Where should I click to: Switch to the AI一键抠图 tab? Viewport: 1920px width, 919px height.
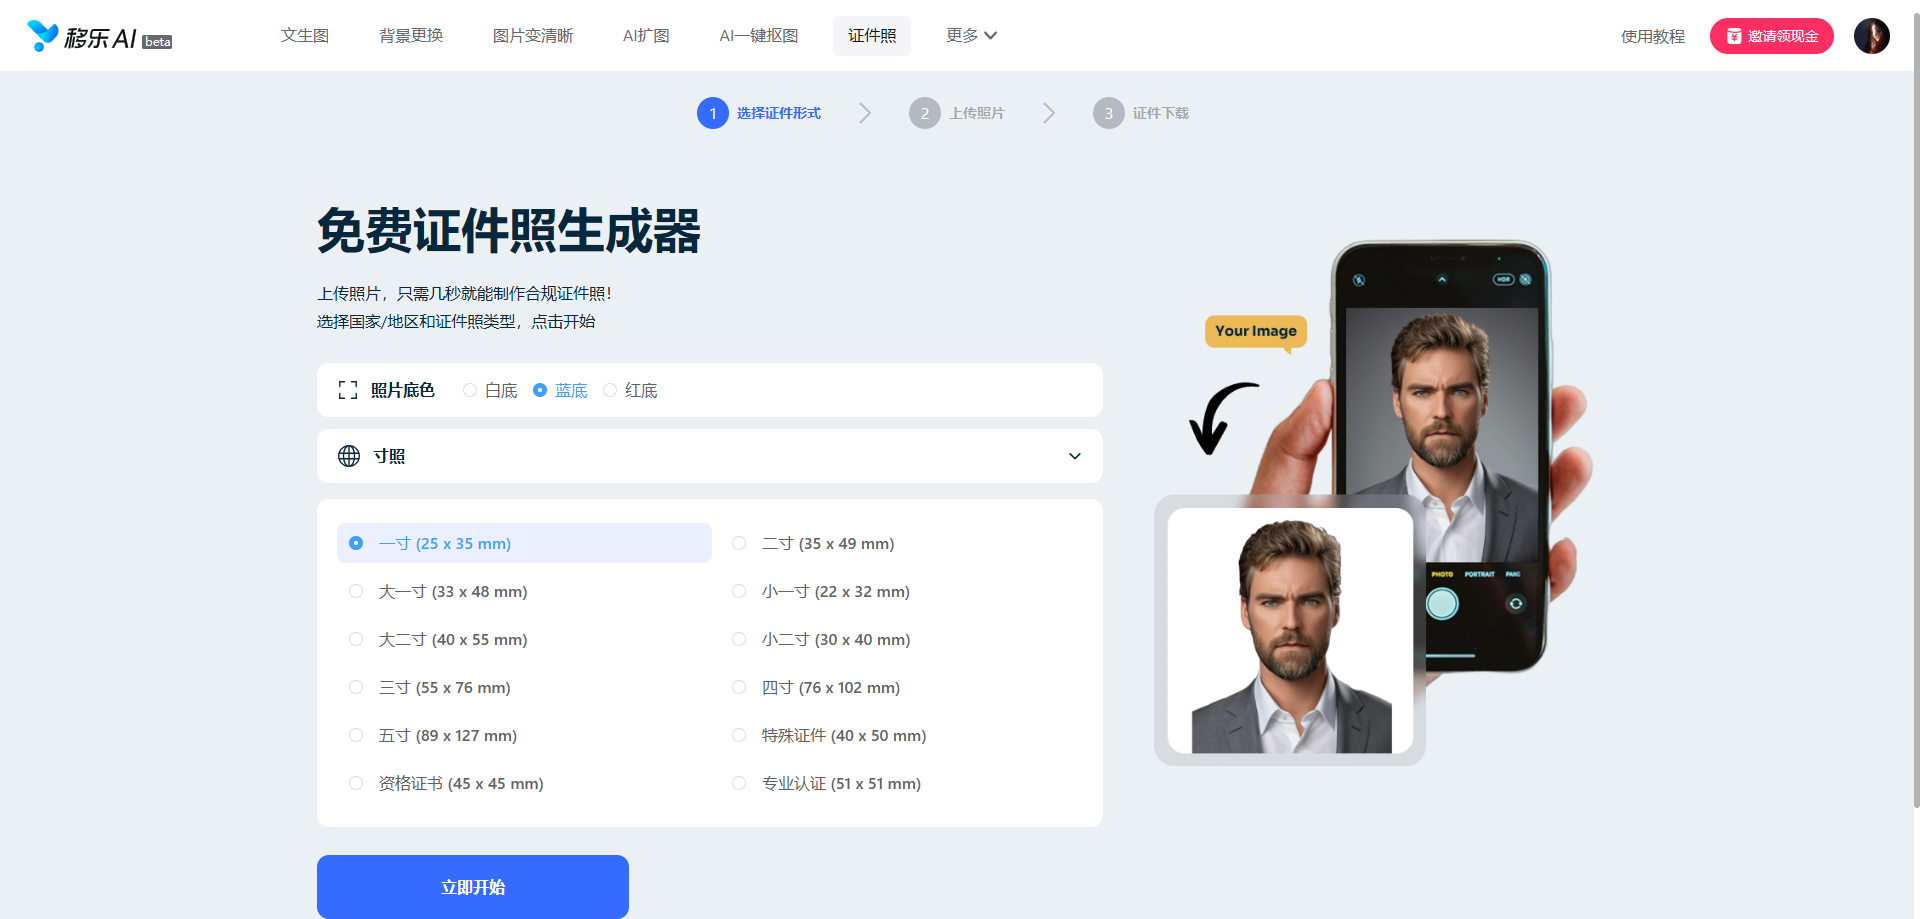758,36
